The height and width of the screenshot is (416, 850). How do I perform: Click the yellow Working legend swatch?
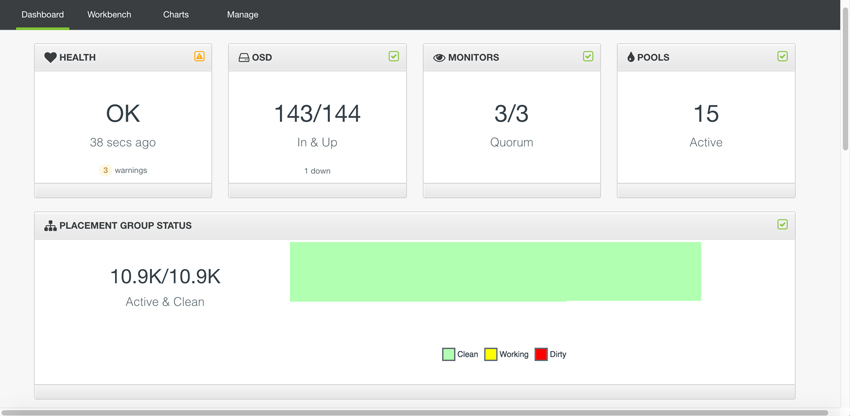pos(491,355)
